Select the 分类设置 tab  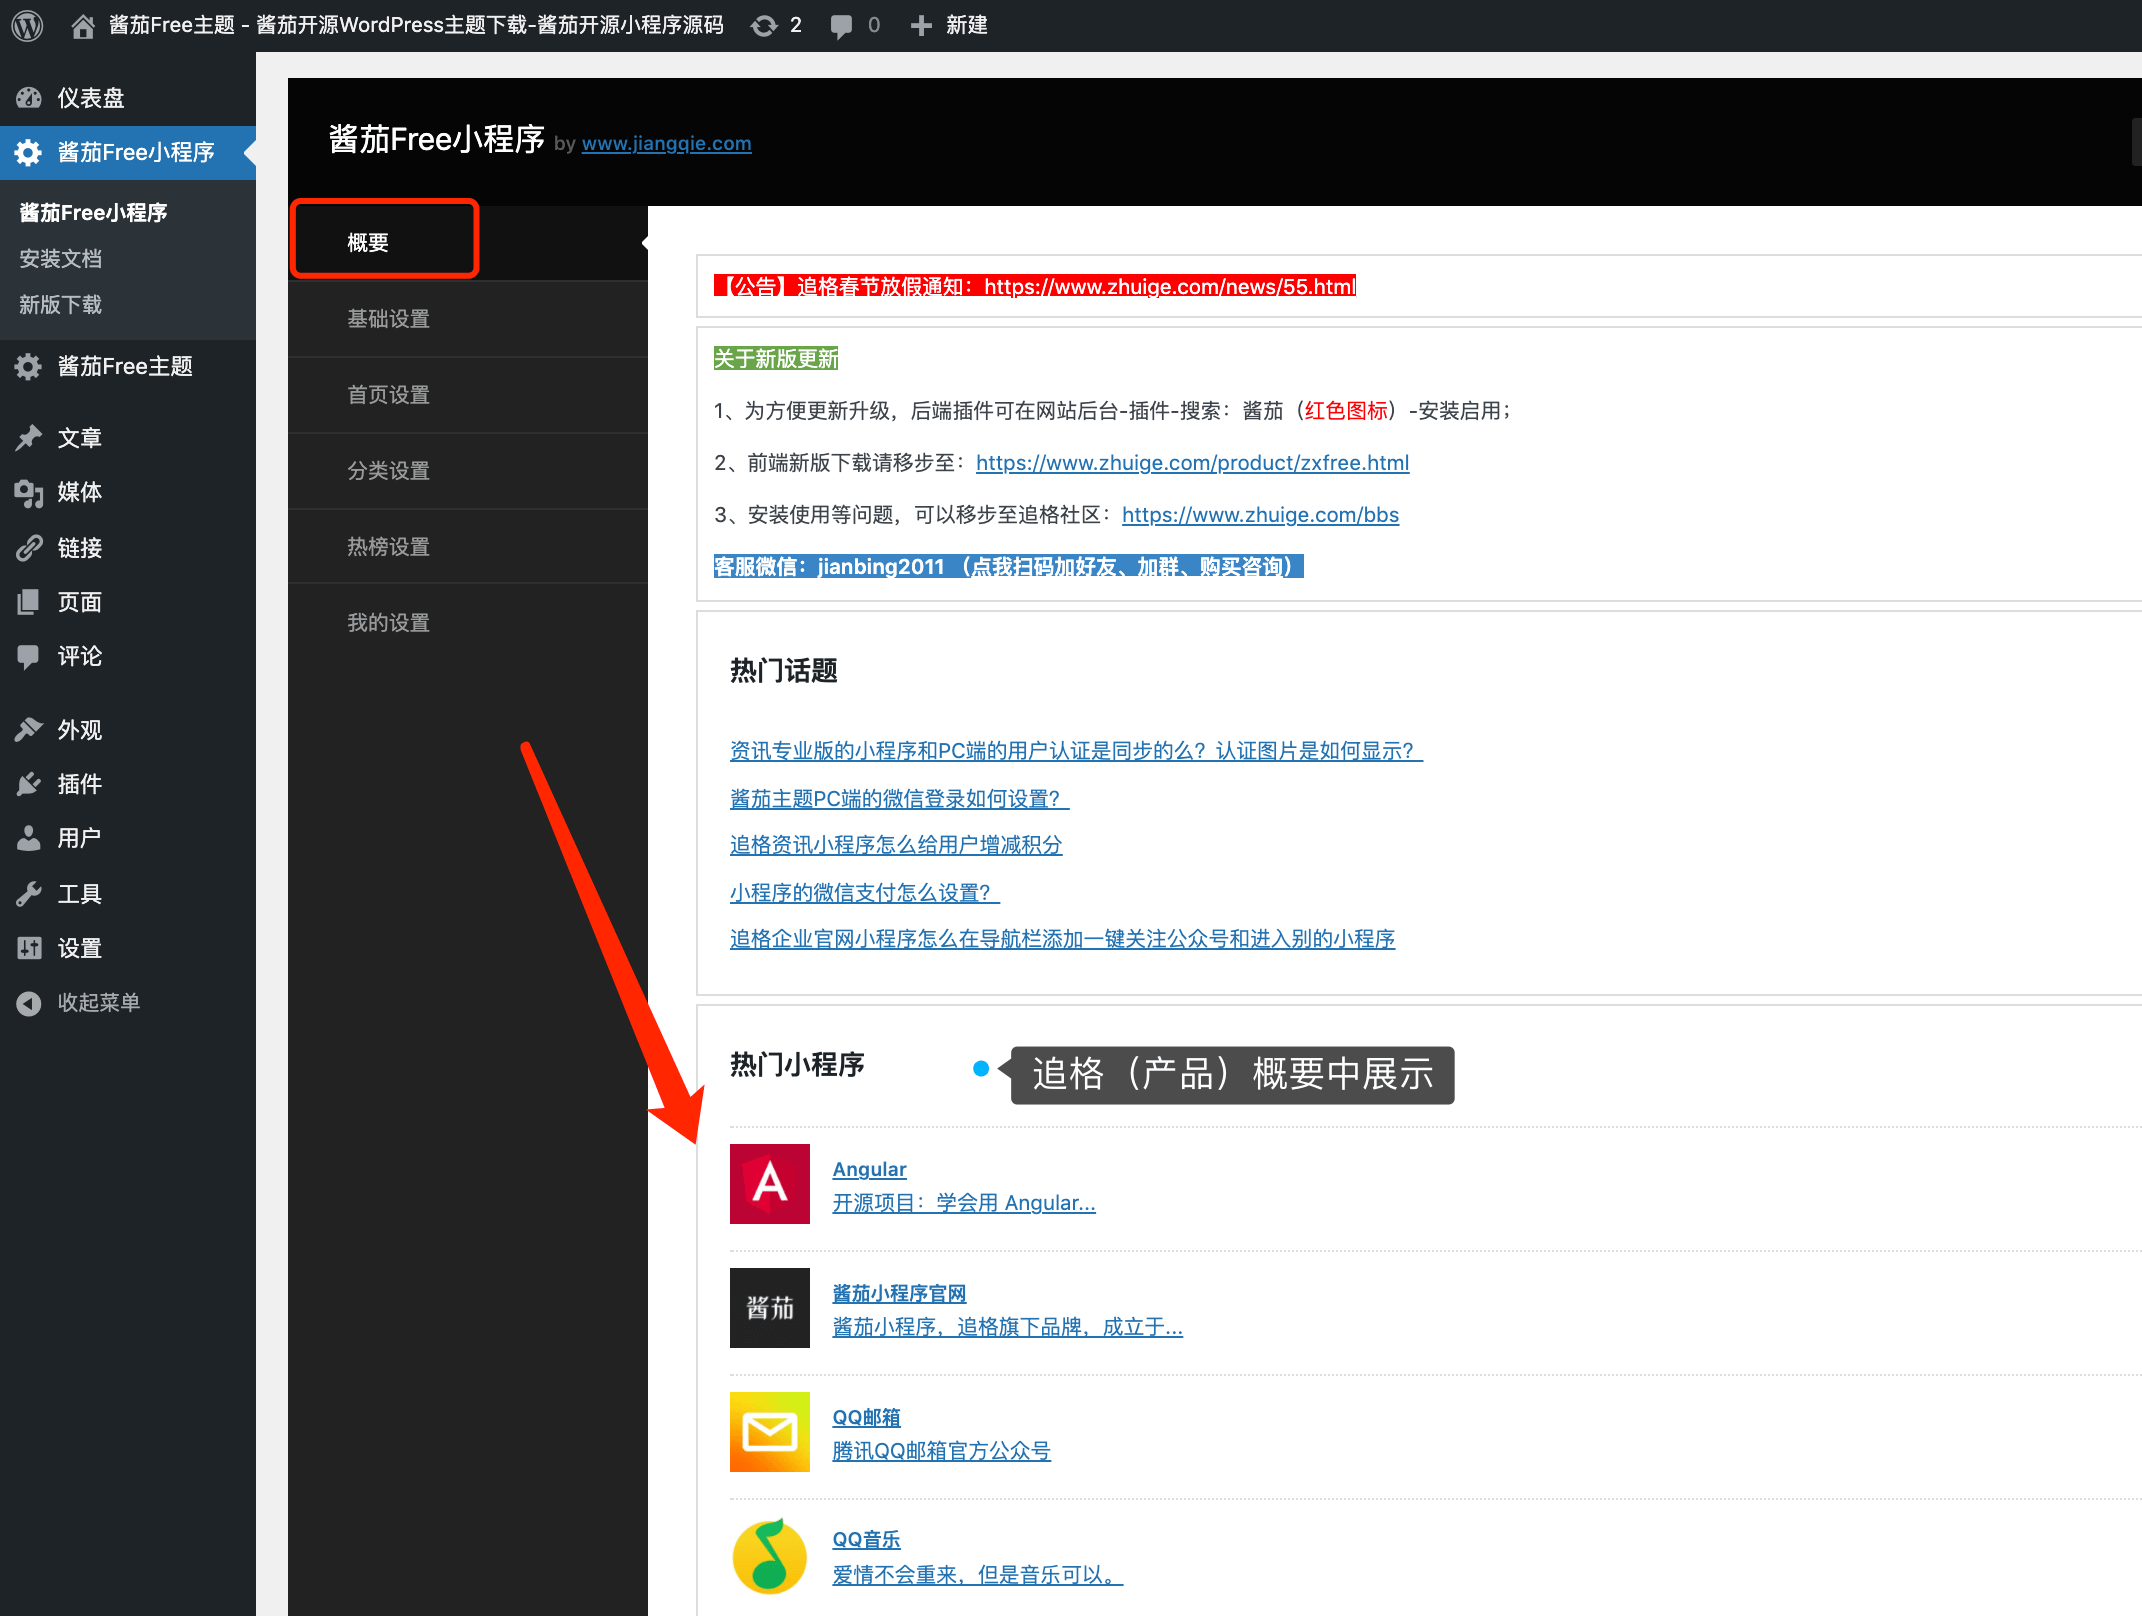[468, 471]
